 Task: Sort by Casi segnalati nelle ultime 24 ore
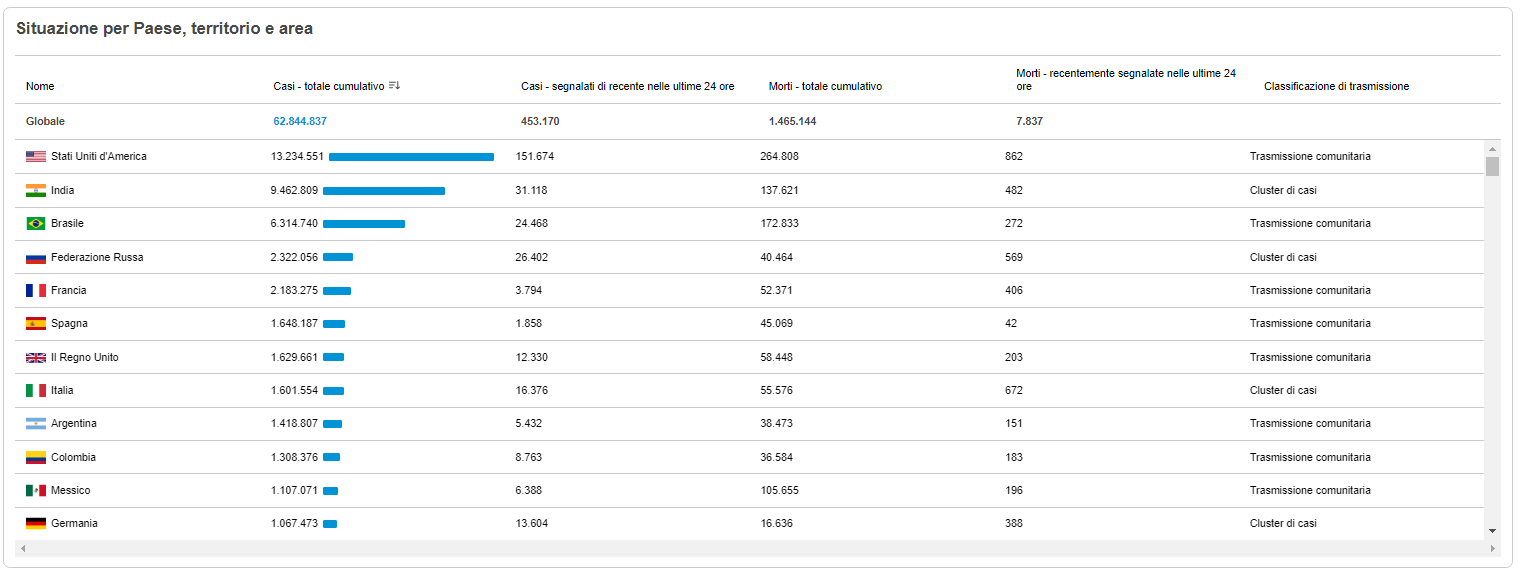click(627, 87)
